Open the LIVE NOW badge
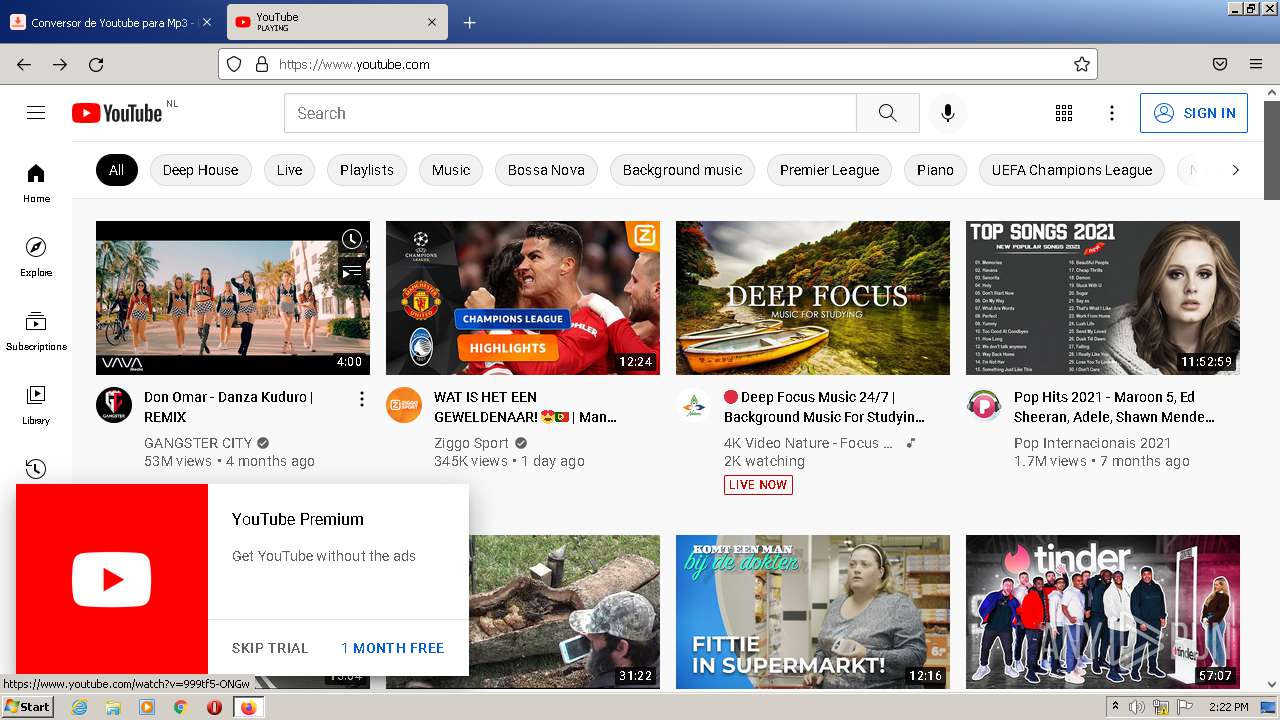The height and width of the screenshot is (720, 1280). (758, 485)
